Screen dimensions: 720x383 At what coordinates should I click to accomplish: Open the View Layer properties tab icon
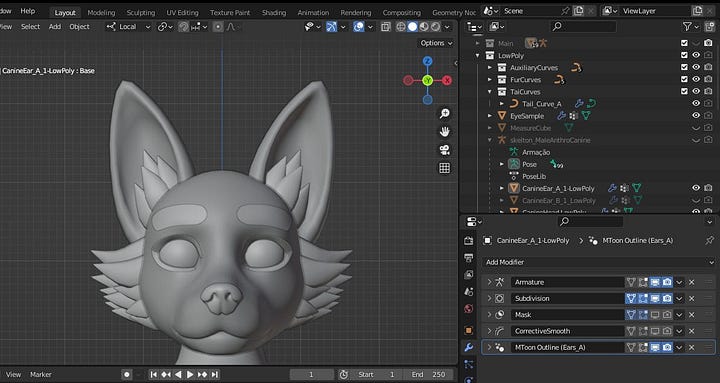click(468, 275)
